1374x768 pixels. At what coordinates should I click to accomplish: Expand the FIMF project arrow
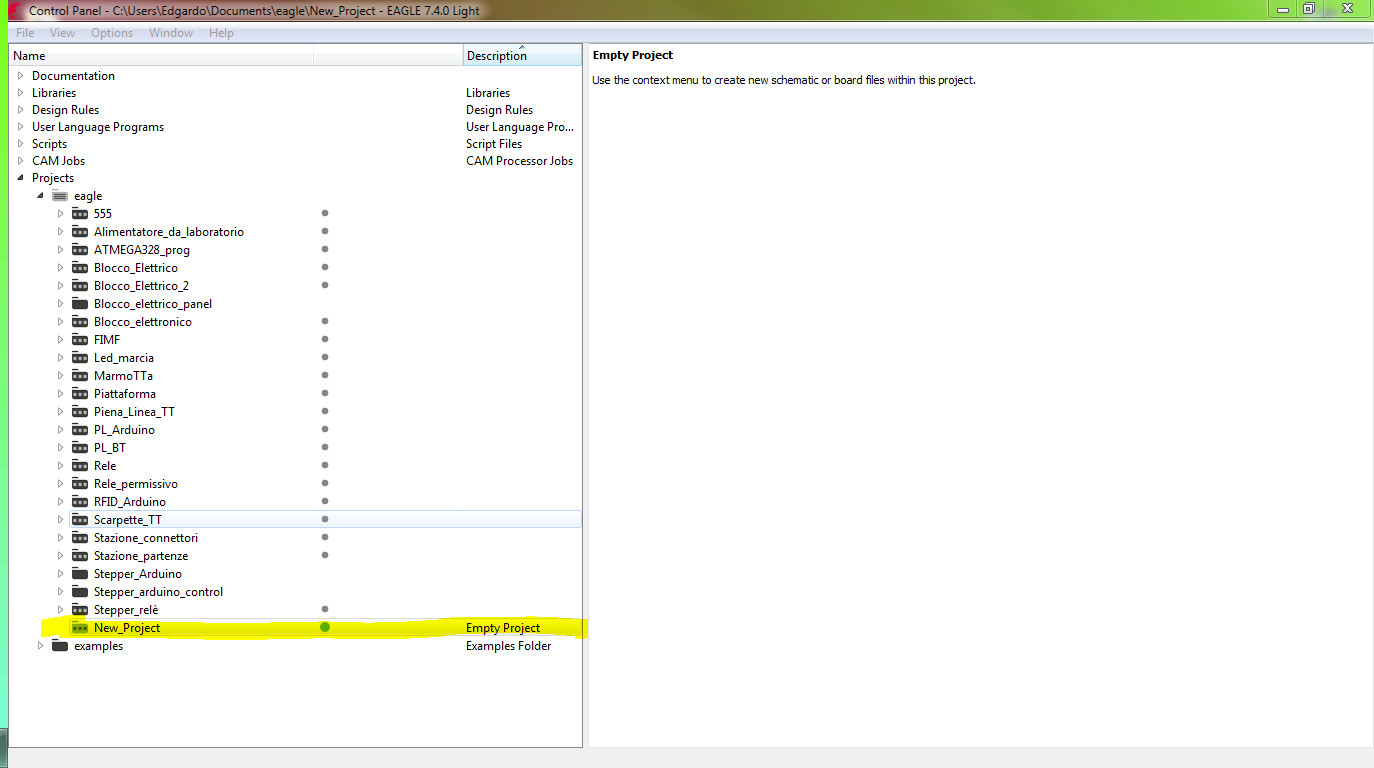click(60, 340)
